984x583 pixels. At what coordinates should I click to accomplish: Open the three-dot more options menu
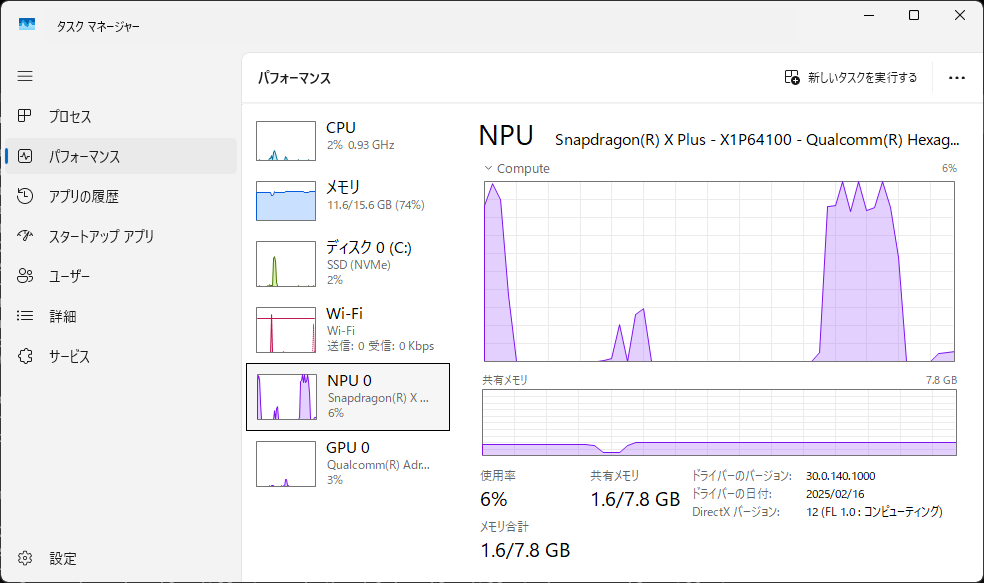(x=957, y=78)
